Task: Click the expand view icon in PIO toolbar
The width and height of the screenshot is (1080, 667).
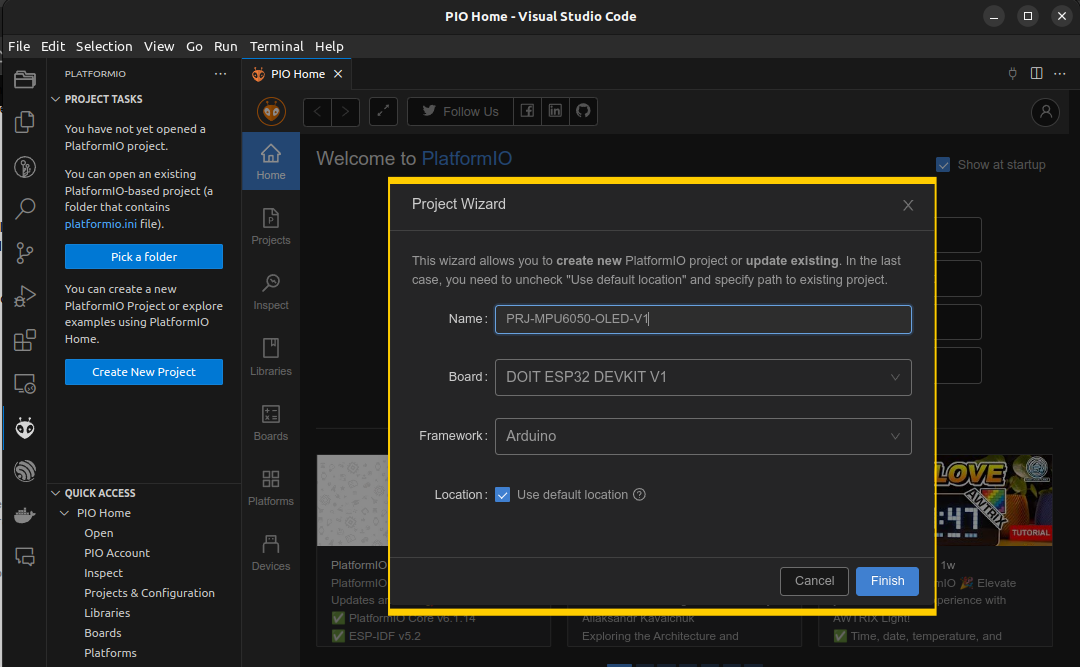Action: [x=384, y=112]
